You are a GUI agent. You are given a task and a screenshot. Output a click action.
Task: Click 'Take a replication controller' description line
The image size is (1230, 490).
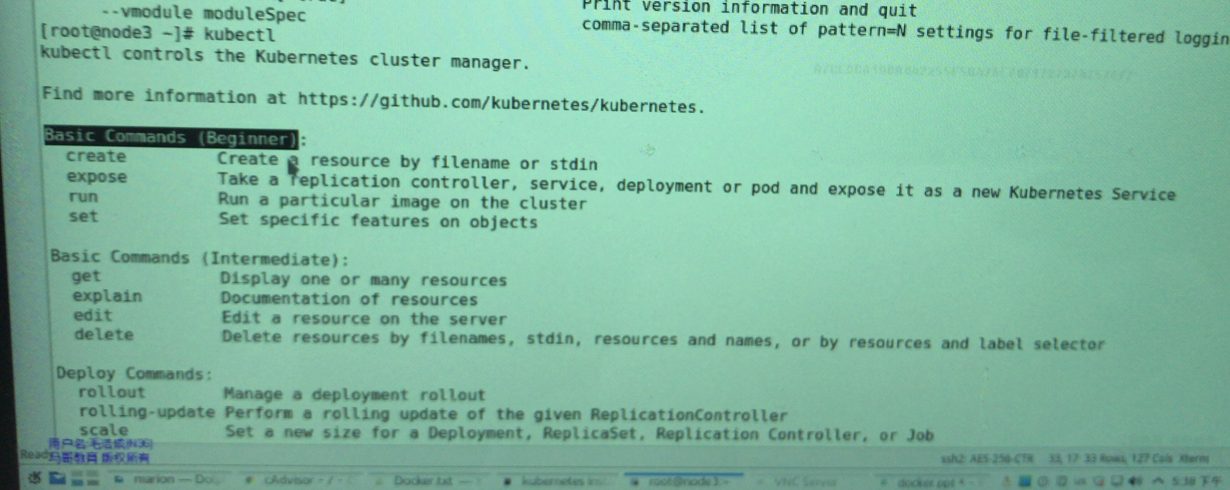697,188
